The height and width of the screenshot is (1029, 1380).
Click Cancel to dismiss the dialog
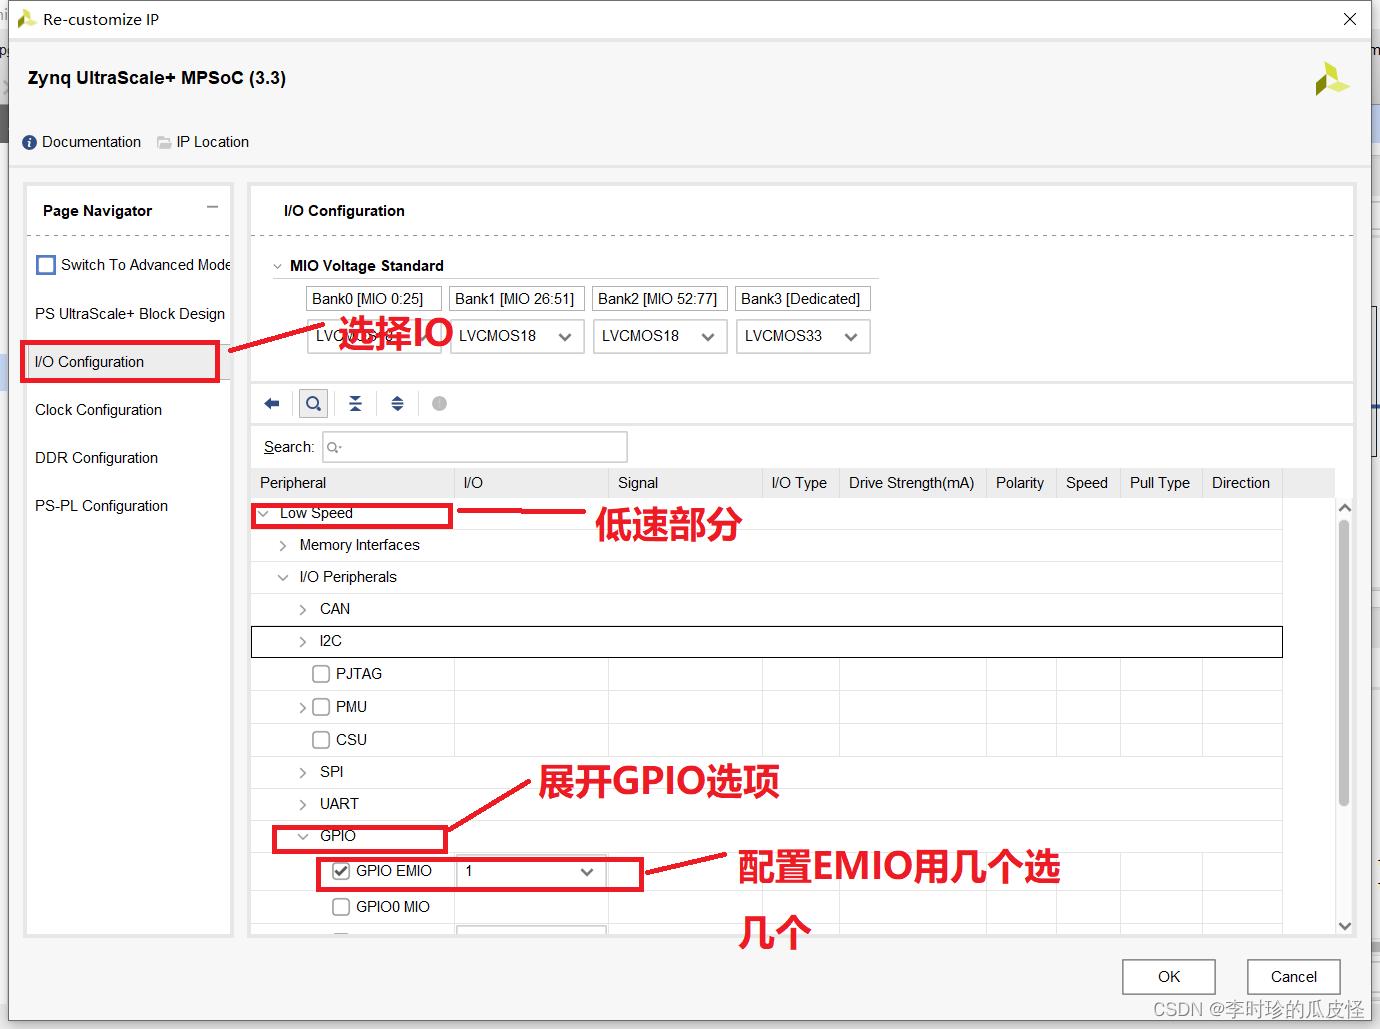tap(1293, 977)
